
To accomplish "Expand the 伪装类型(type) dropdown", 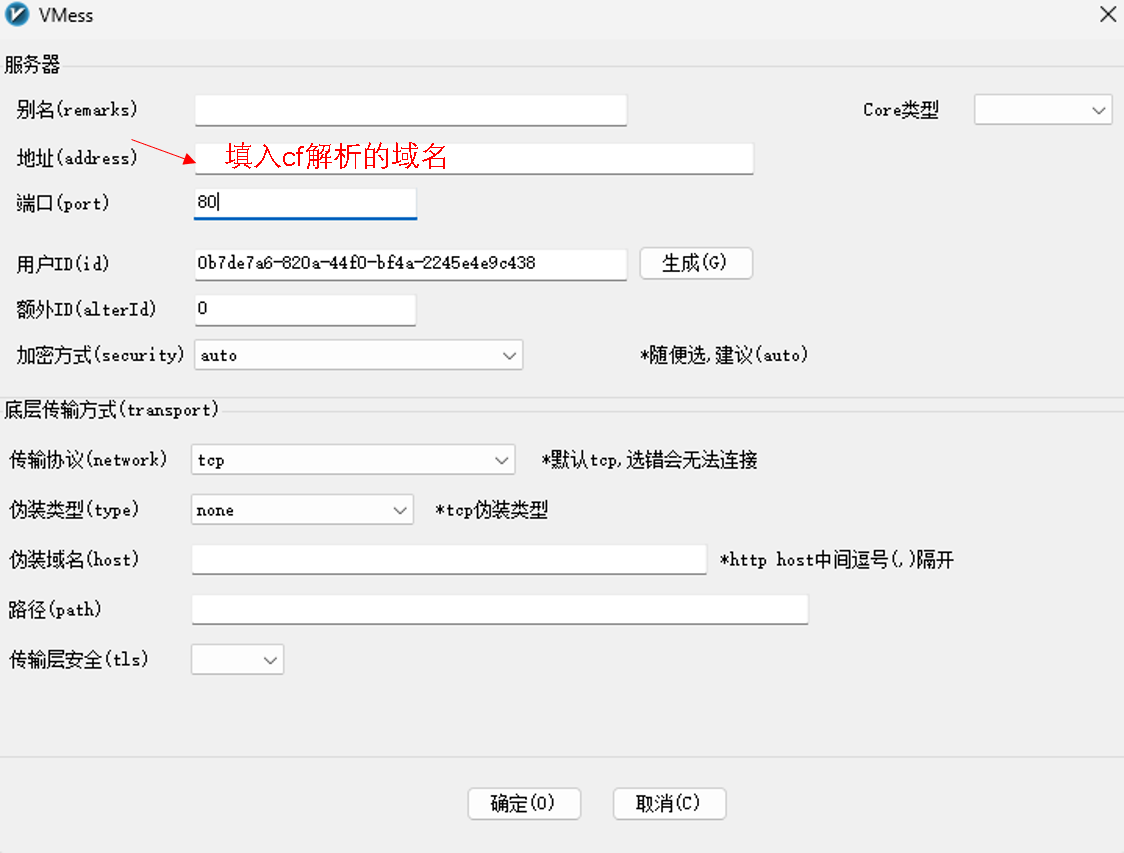I will 401,510.
